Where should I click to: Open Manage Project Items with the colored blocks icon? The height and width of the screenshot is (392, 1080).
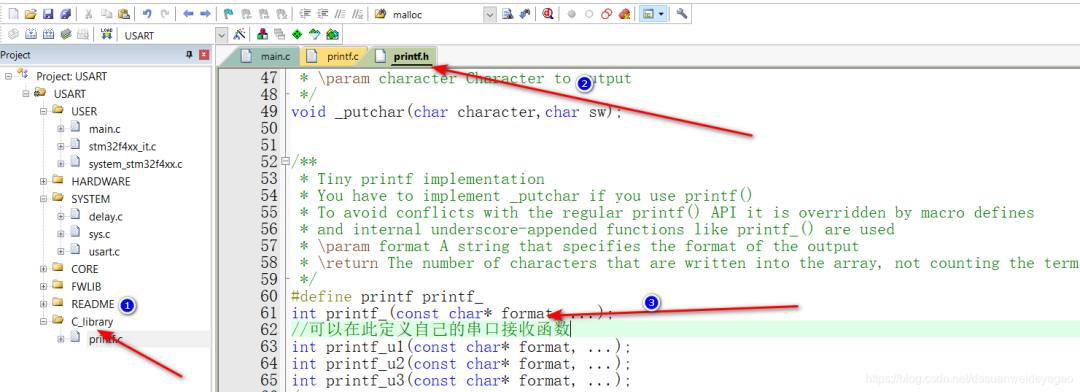262,34
